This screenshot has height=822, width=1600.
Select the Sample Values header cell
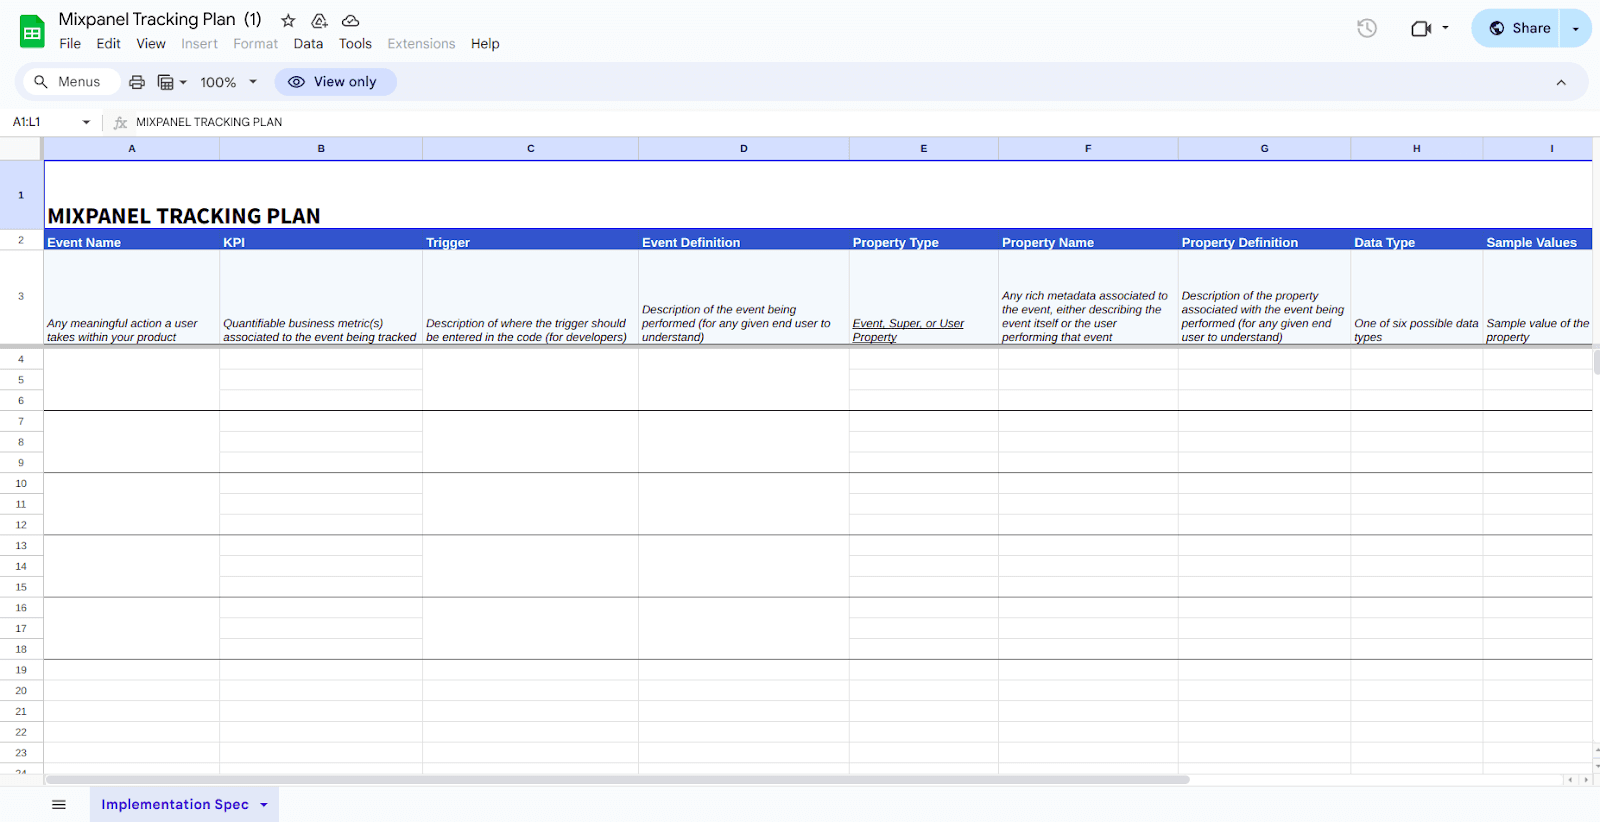[x=1538, y=240]
